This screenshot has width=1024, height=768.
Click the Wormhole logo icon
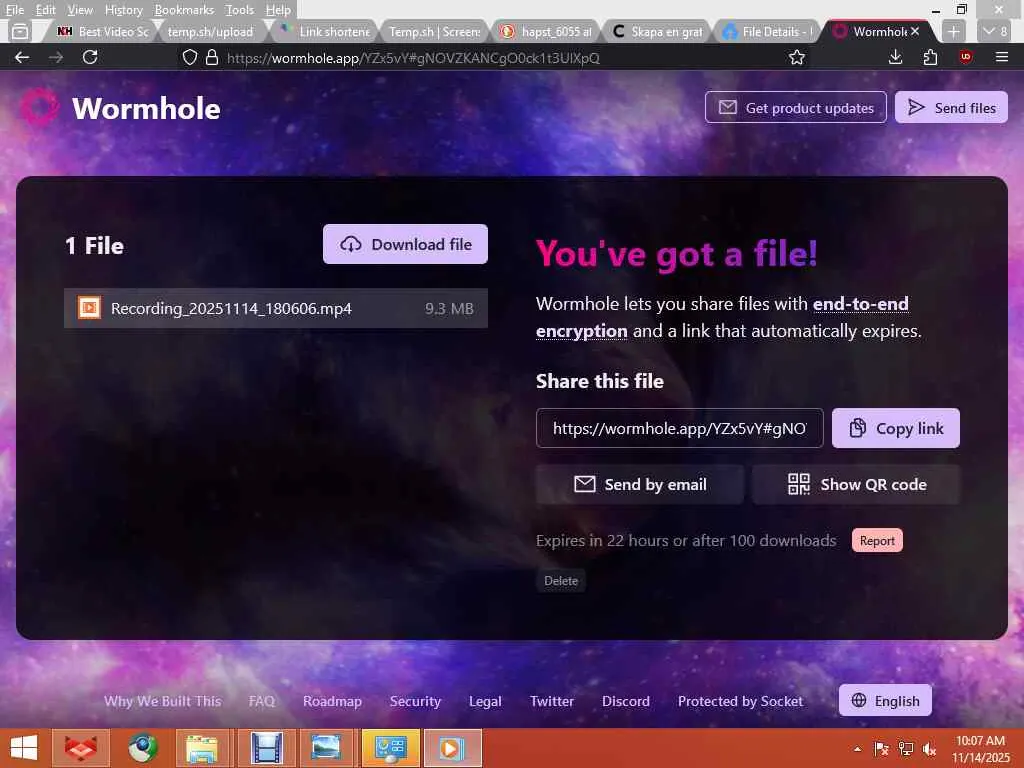click(x=39, y=107)
